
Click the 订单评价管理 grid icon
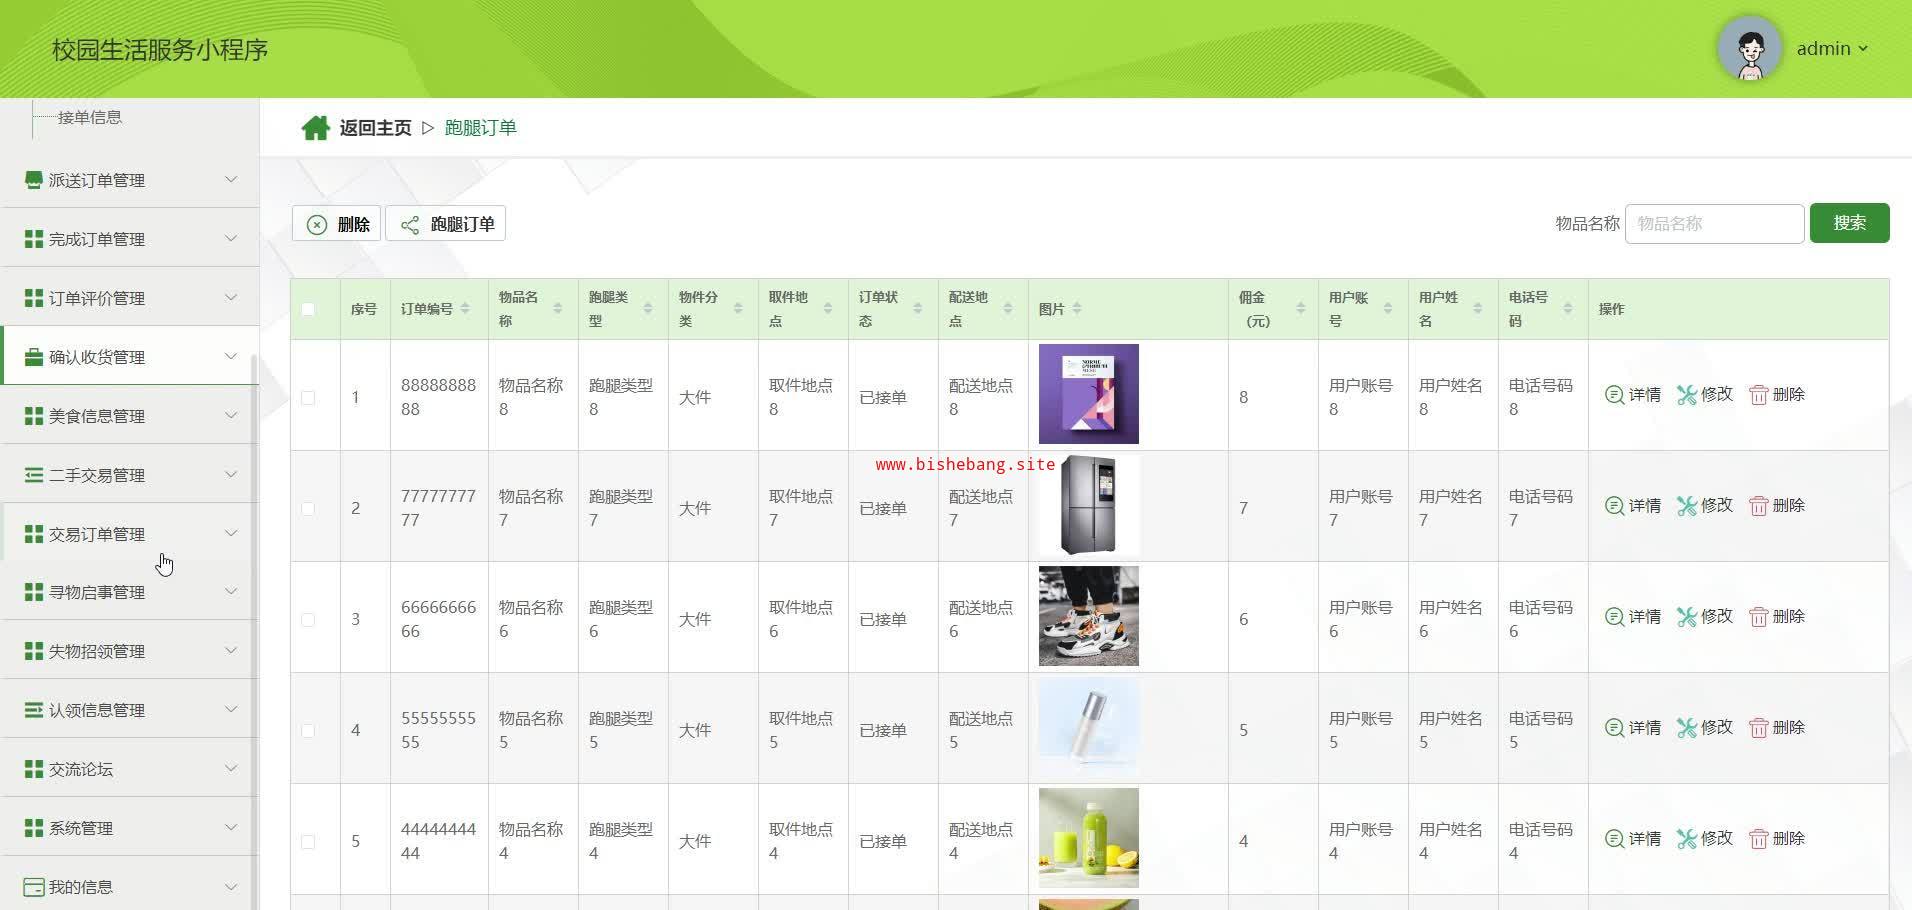point(34,298)
